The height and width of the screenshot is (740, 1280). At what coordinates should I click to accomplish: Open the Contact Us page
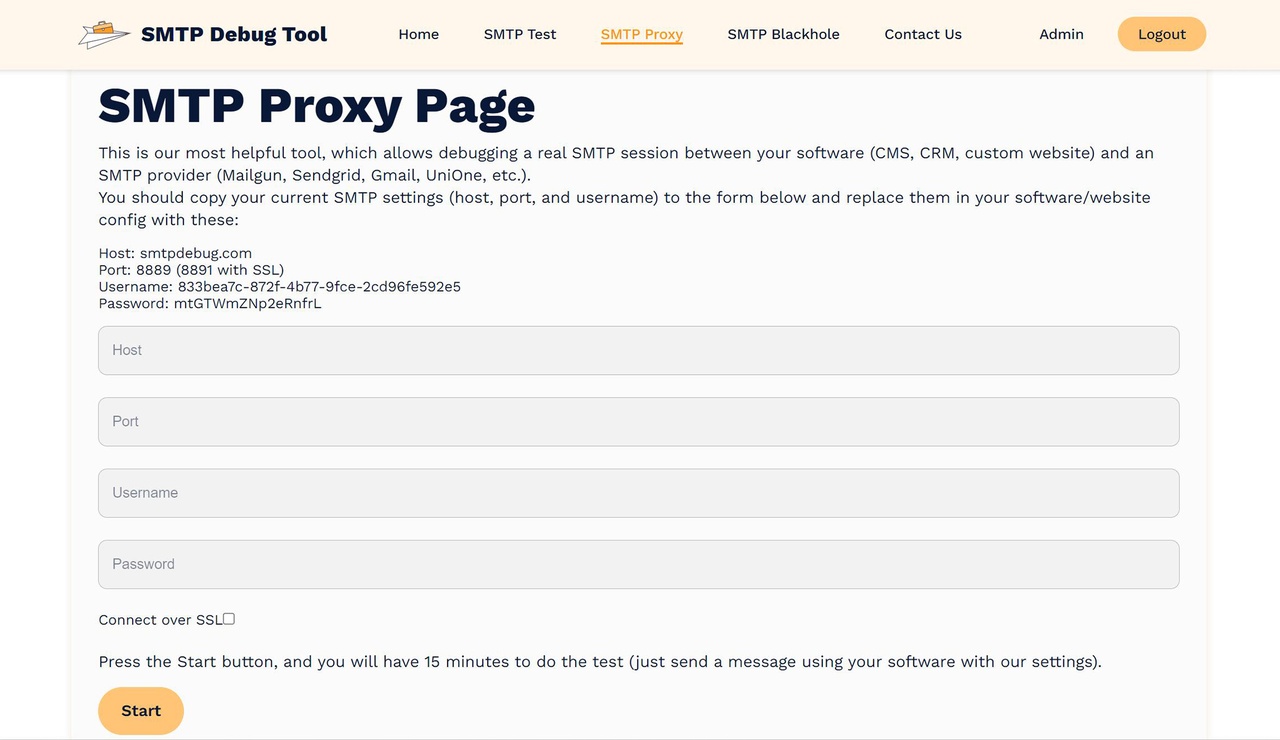click(x=922, y=33)
